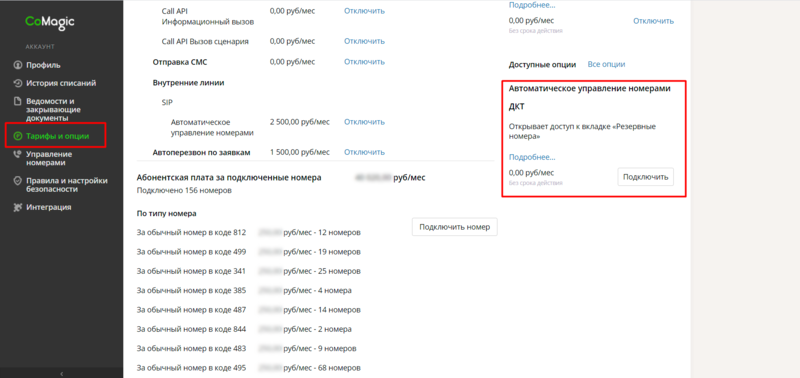
Task: Click the Подключить button
Action: pos(645,177)
